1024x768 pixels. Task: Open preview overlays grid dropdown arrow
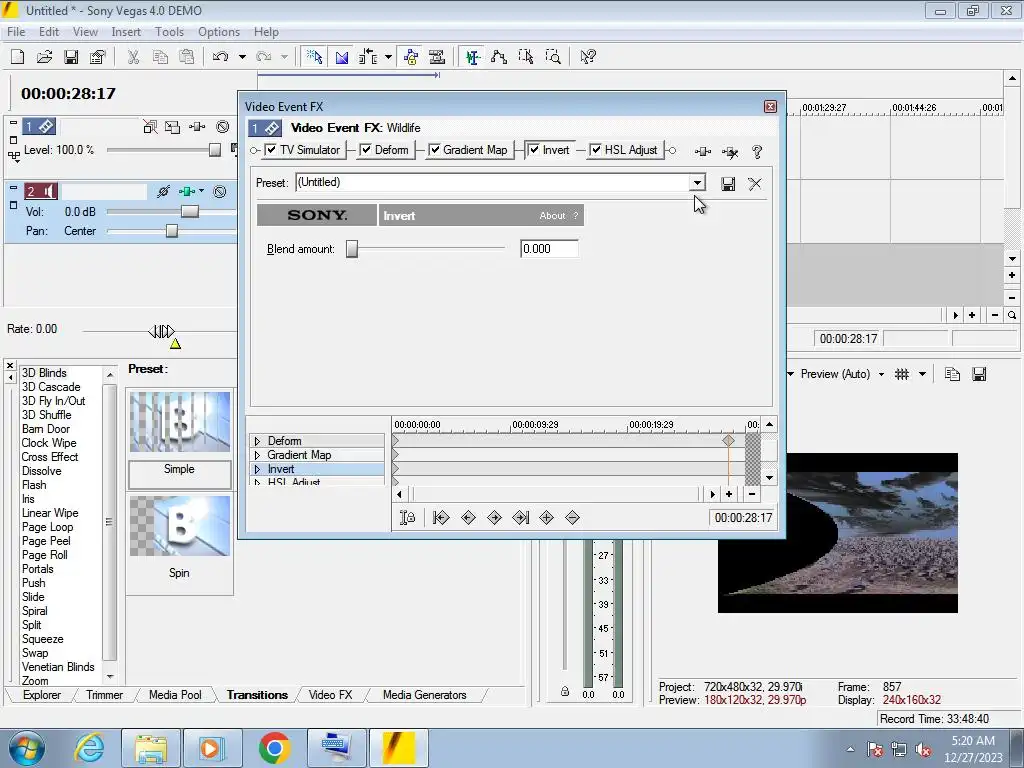[922, 374]
